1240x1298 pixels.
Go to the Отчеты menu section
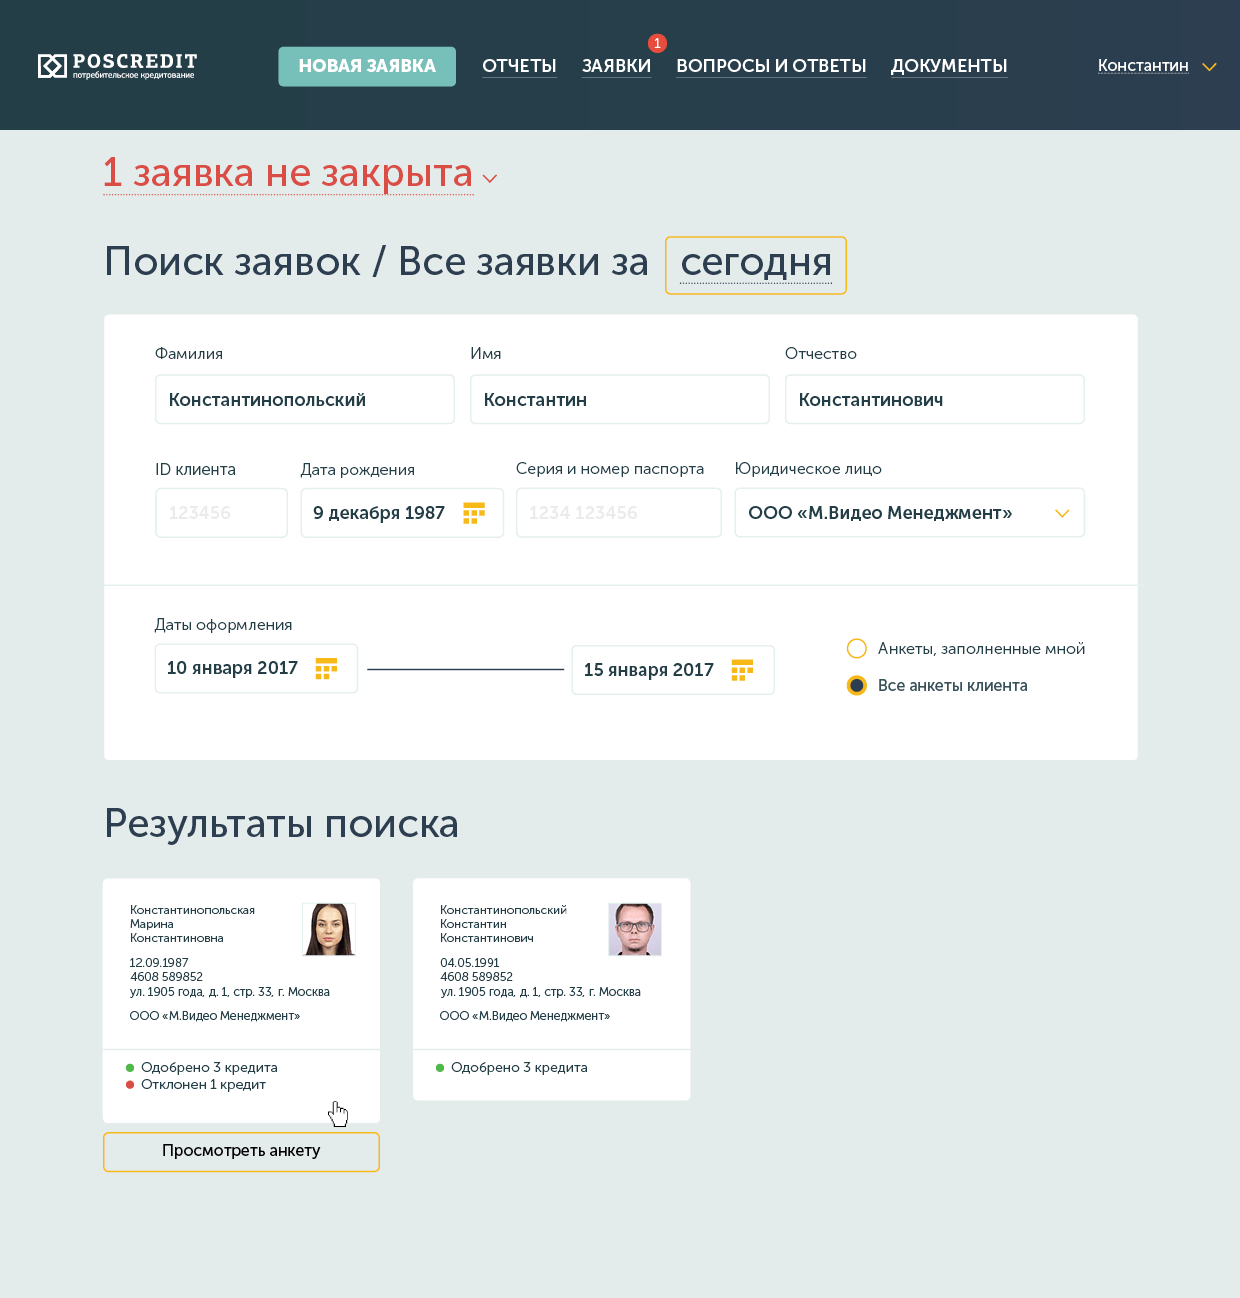(519, 66)
